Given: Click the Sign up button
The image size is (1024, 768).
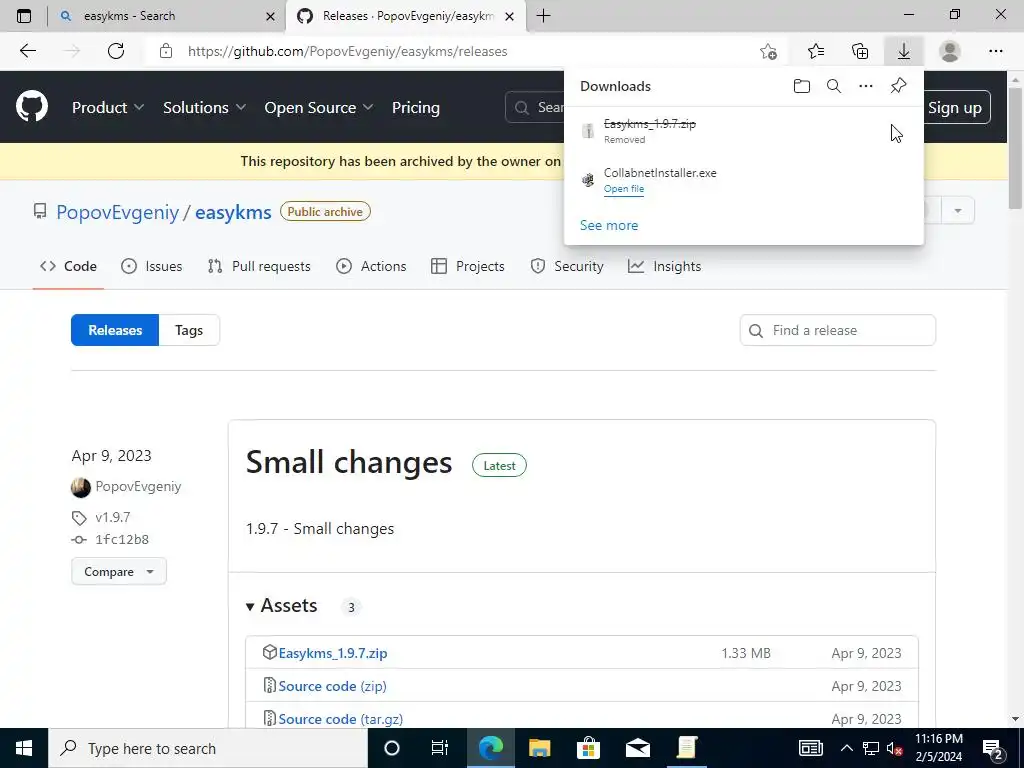Looking at the screenshot, I should [955, 108].
